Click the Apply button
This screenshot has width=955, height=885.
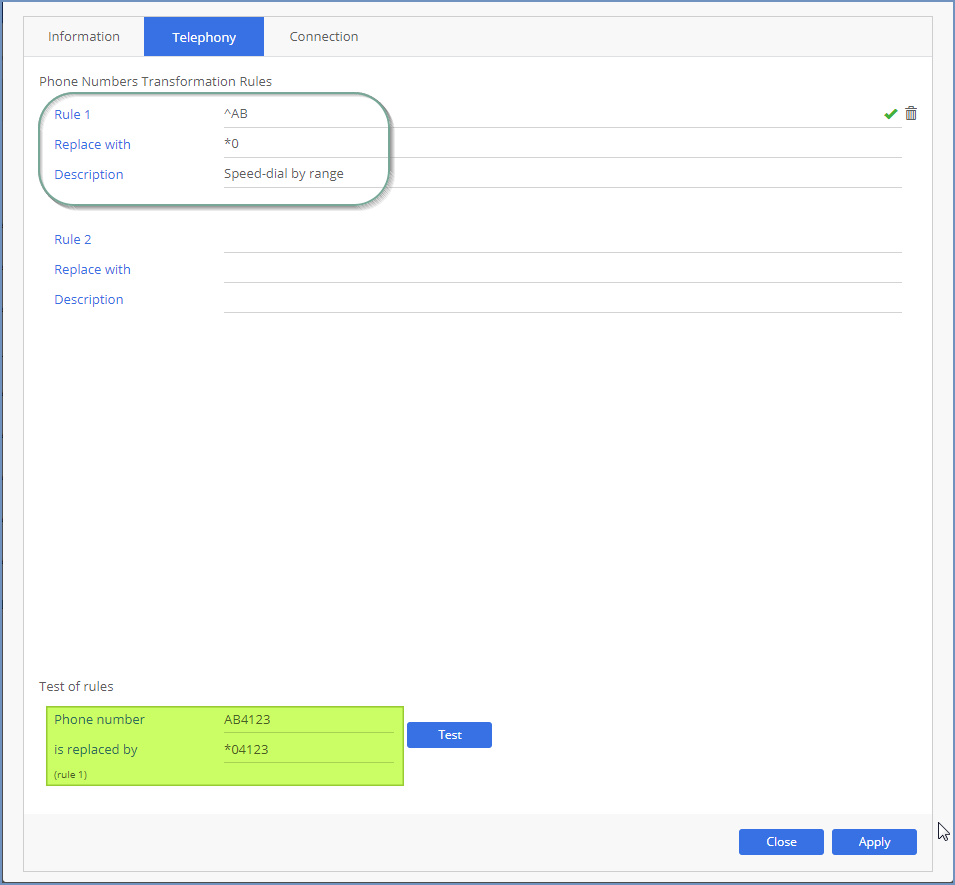tap(874, 842)
